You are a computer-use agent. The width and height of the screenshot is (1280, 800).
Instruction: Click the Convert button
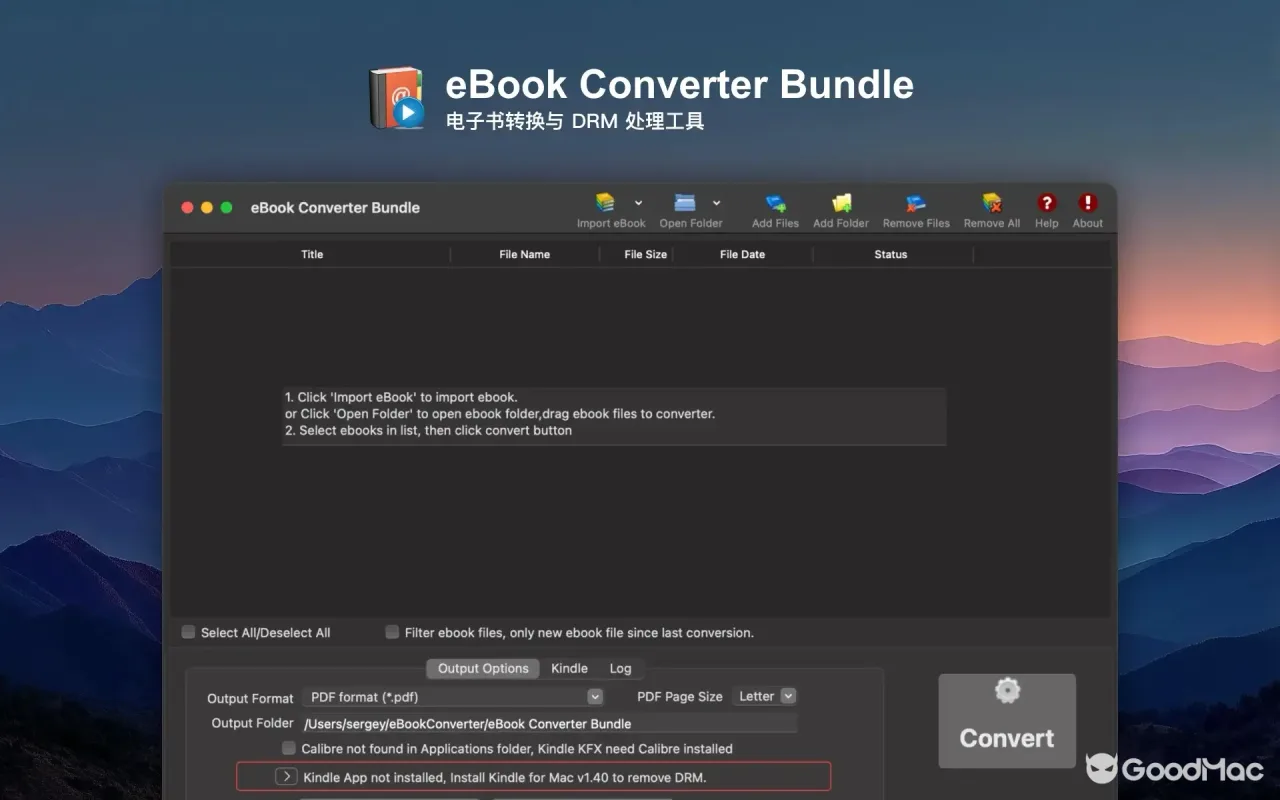tap(1007, 721)
